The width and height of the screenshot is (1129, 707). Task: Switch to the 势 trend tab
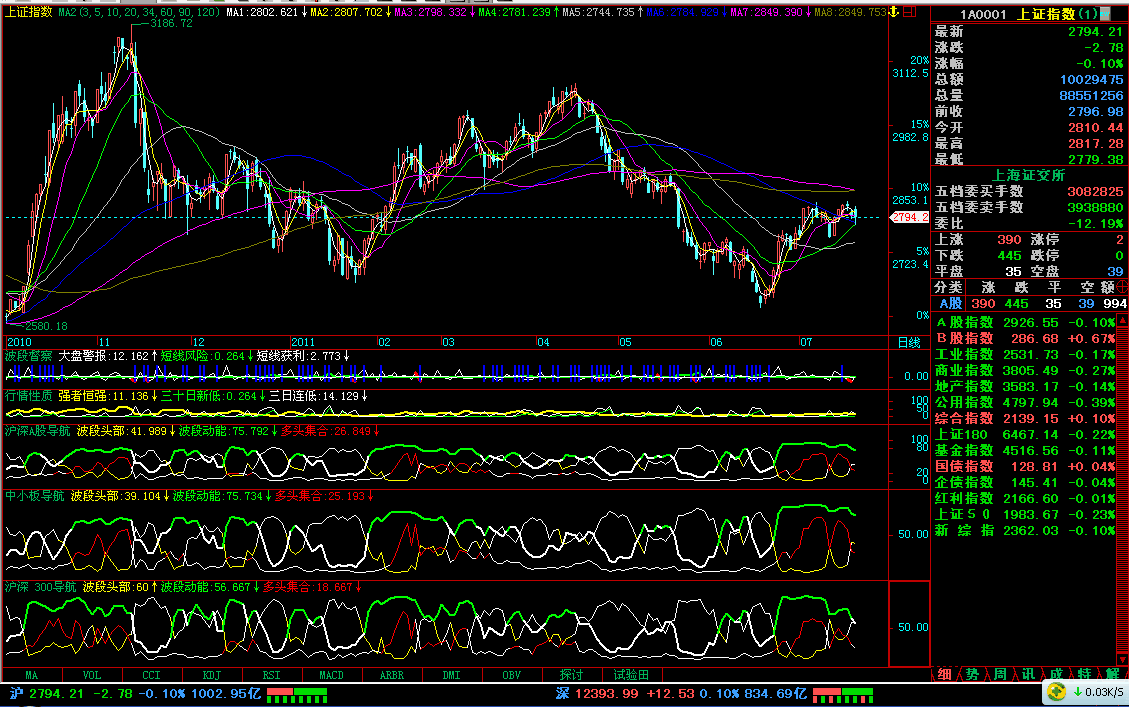point(972,675)
